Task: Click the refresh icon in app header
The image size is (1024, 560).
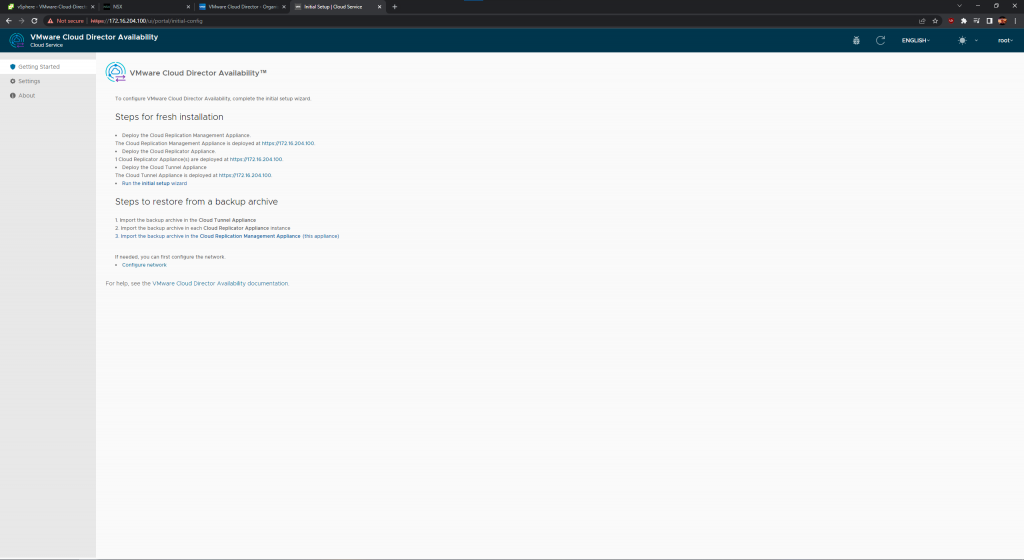Action: 880,40
